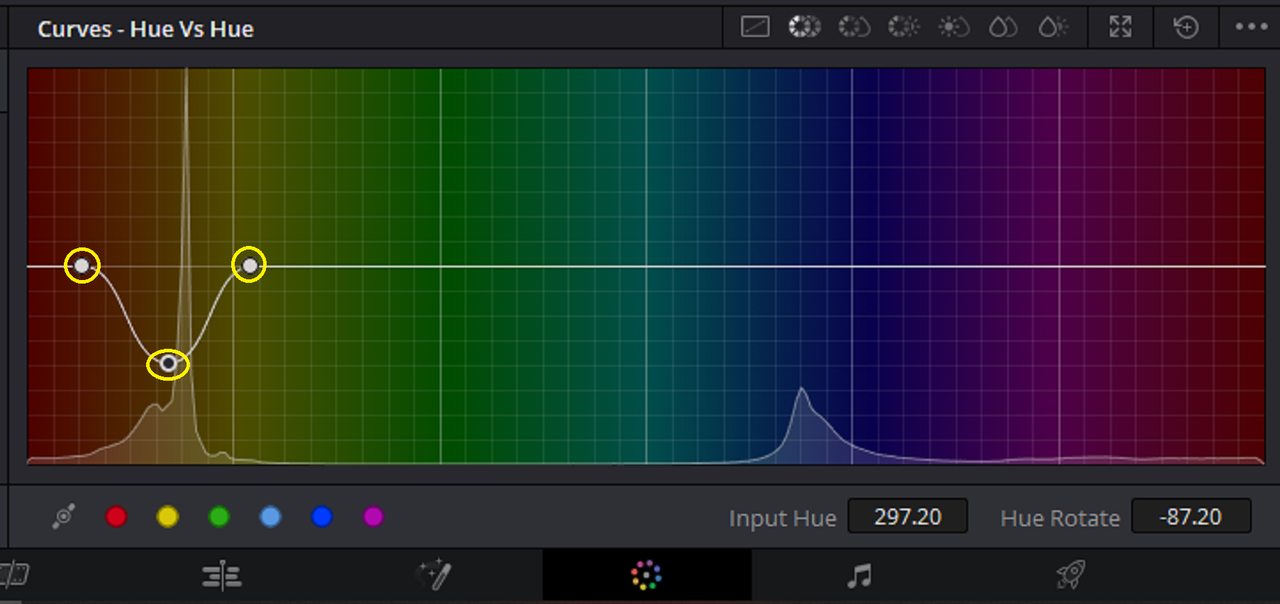Open the Fairlight audio page
This screenshot has height=604, width=1280.
click(859, 575)
